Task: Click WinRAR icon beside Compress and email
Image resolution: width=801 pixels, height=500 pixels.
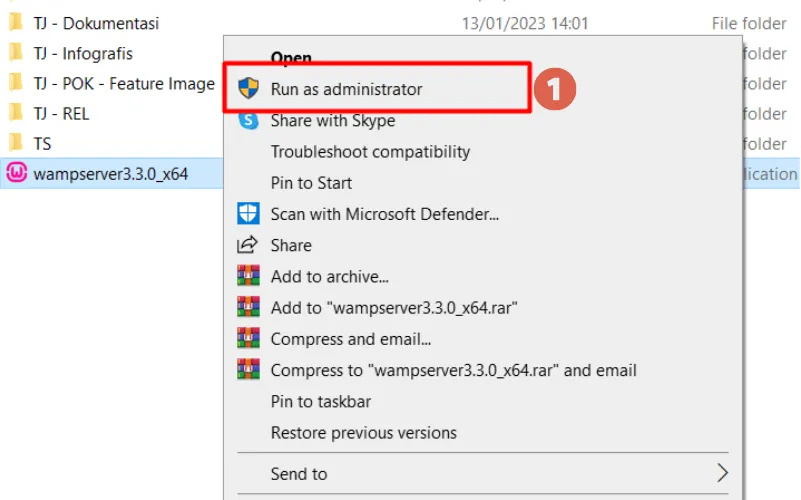Action: click(x=248, y=338)
